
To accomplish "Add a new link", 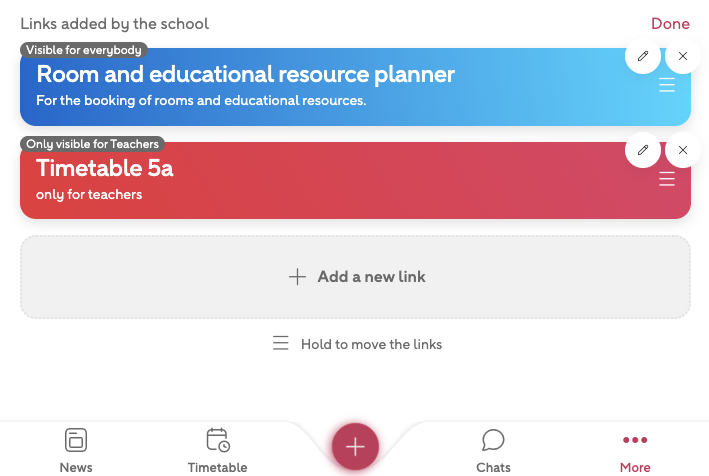I will pos(355,277).
